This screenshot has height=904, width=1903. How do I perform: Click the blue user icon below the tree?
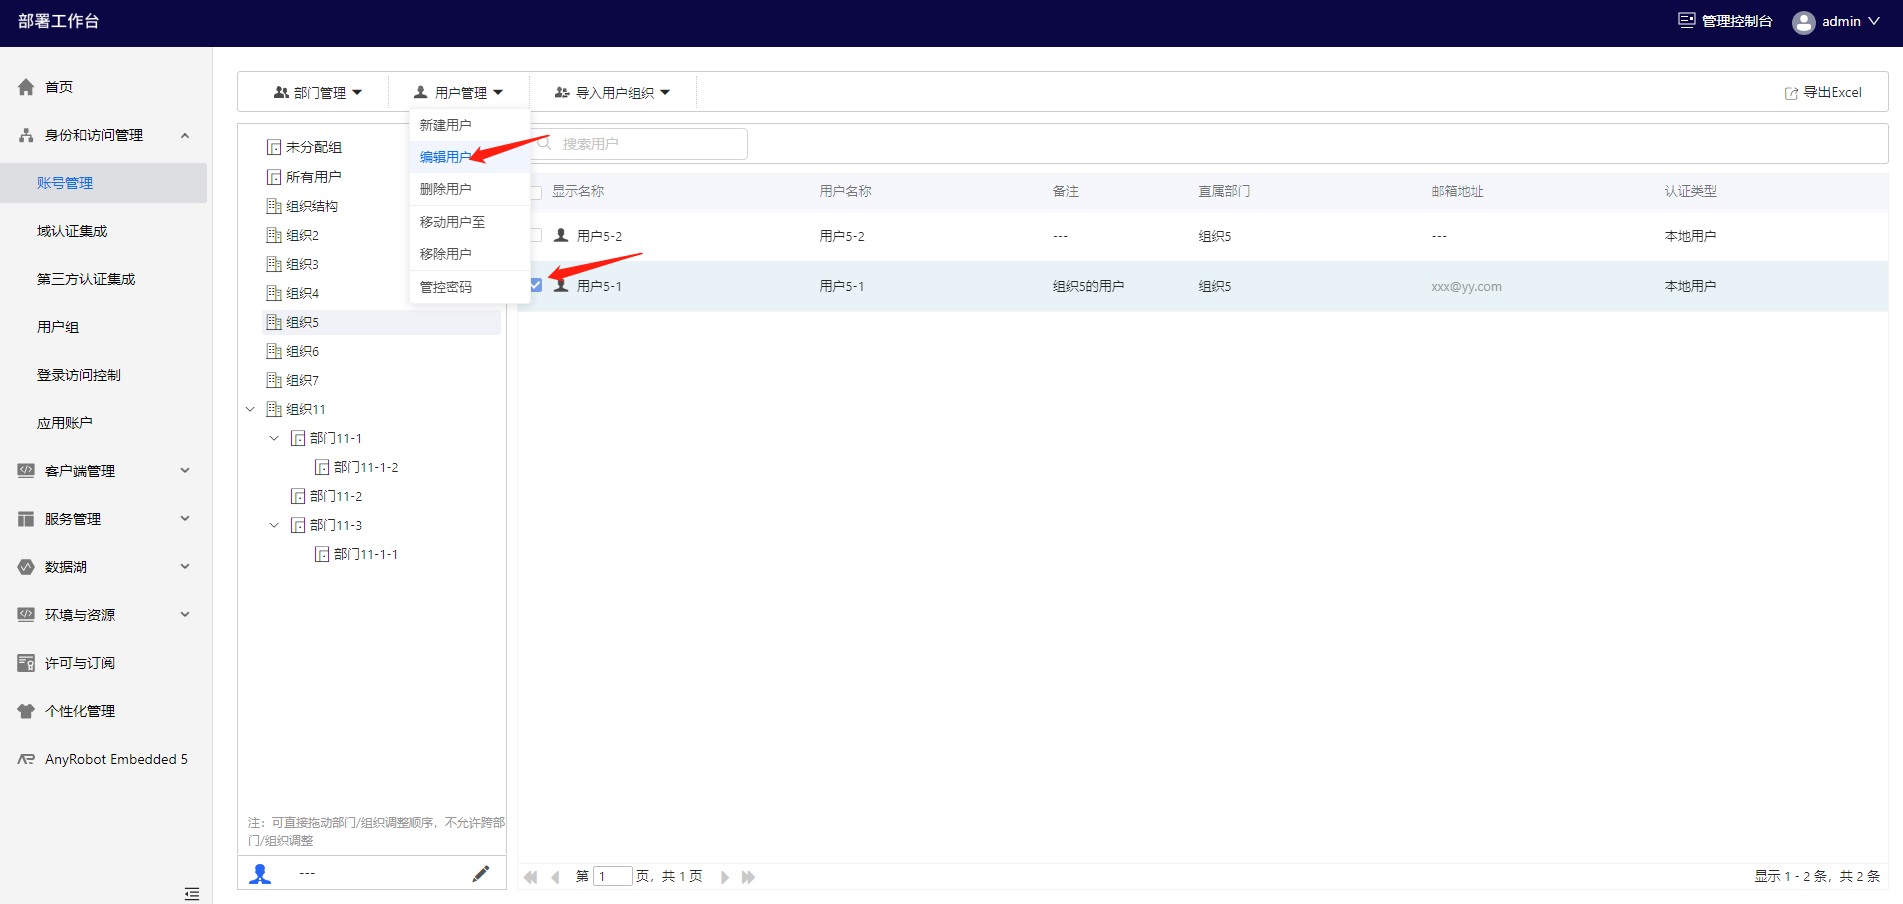260,874
